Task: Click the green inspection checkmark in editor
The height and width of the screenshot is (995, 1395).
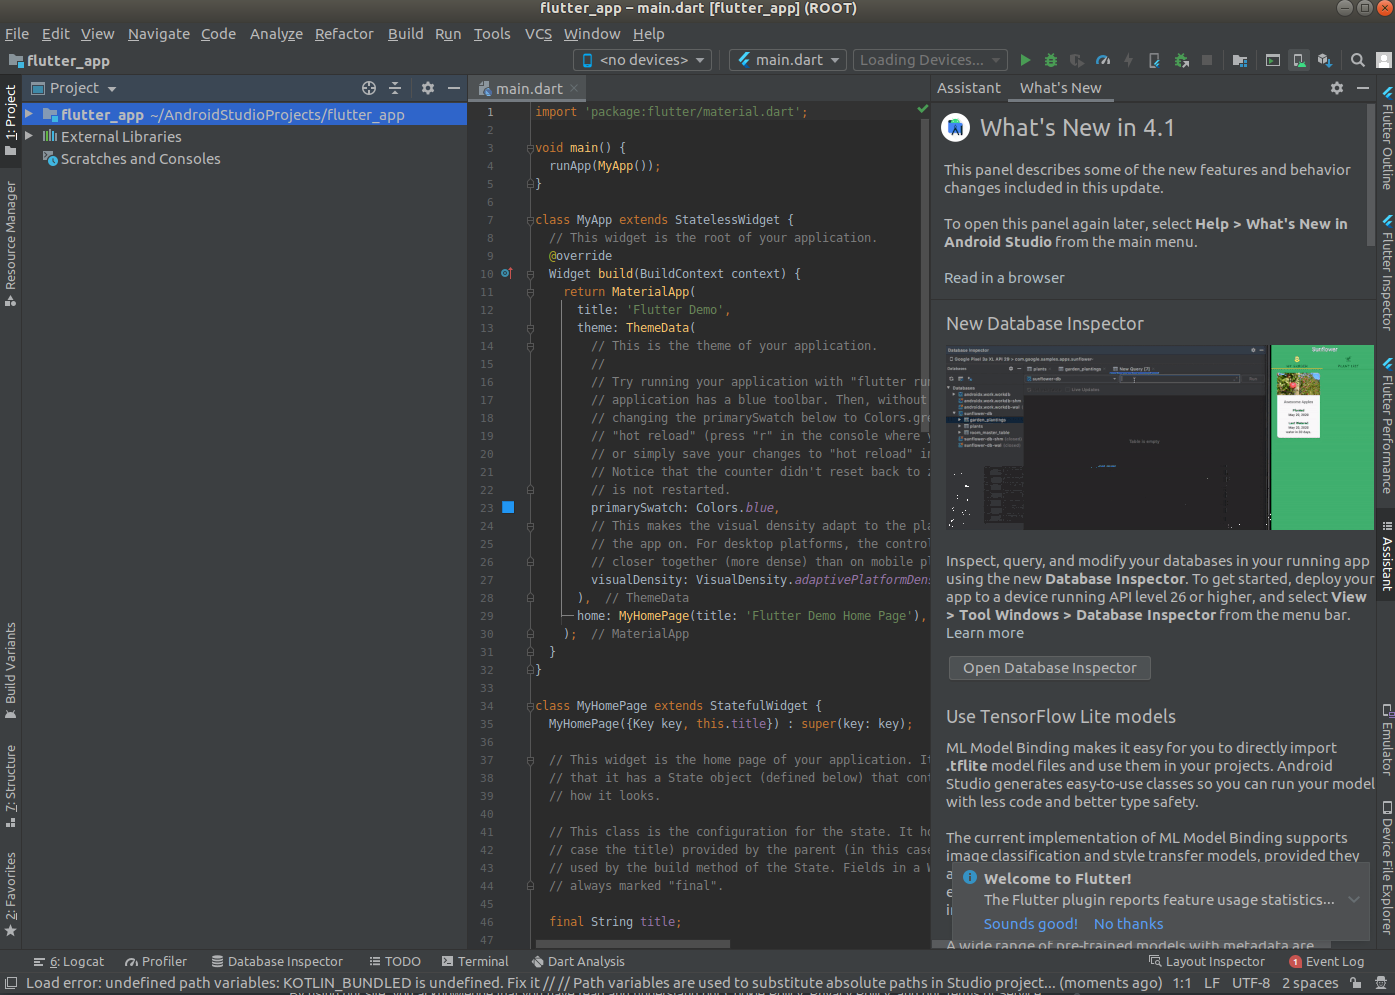Action: (x=922, y=109)
